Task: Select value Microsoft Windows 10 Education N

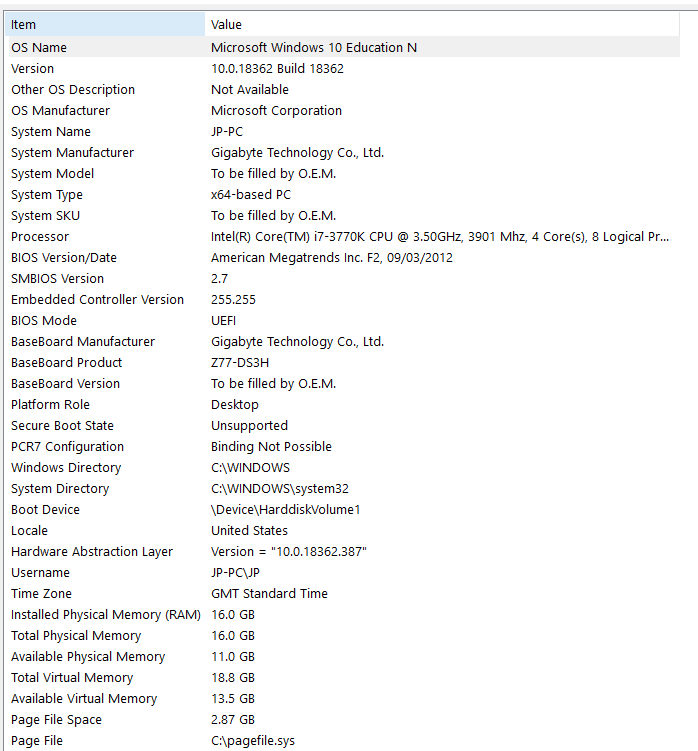Action: (x=314, y=47)
